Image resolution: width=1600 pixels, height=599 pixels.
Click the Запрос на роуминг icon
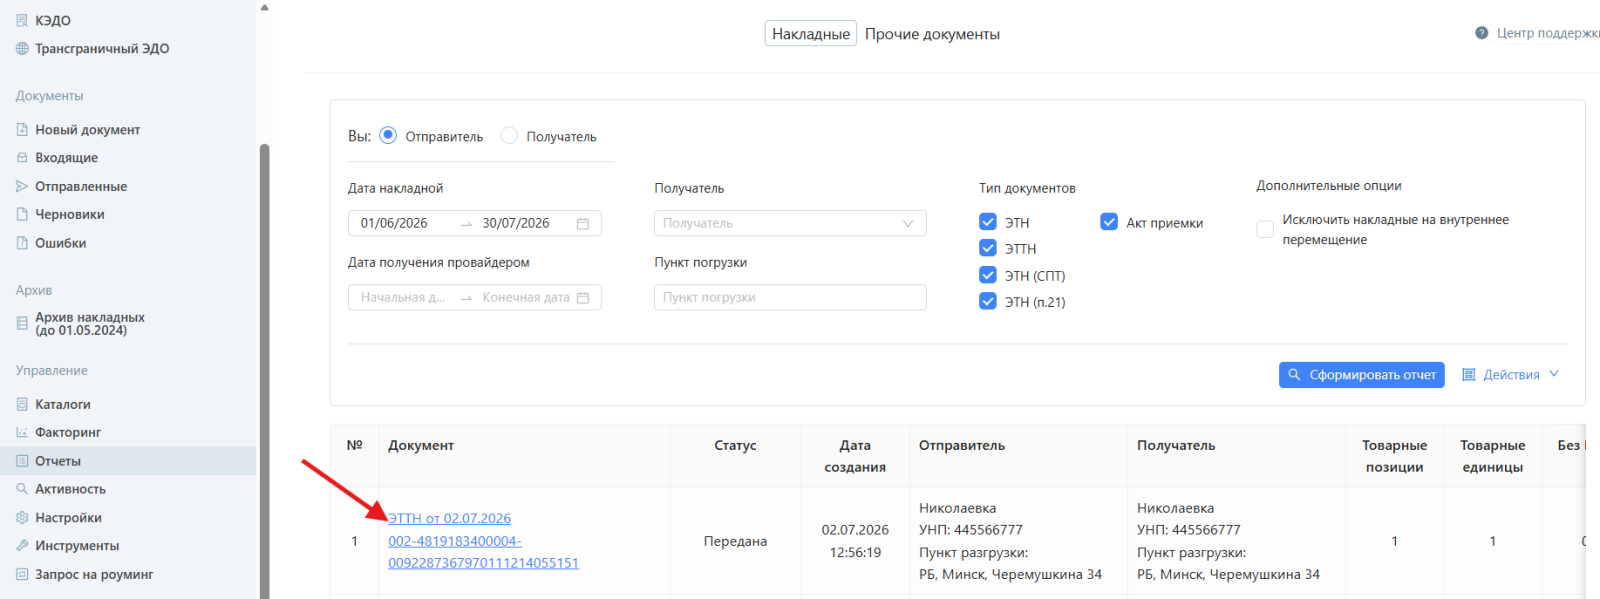click(22, 575)
